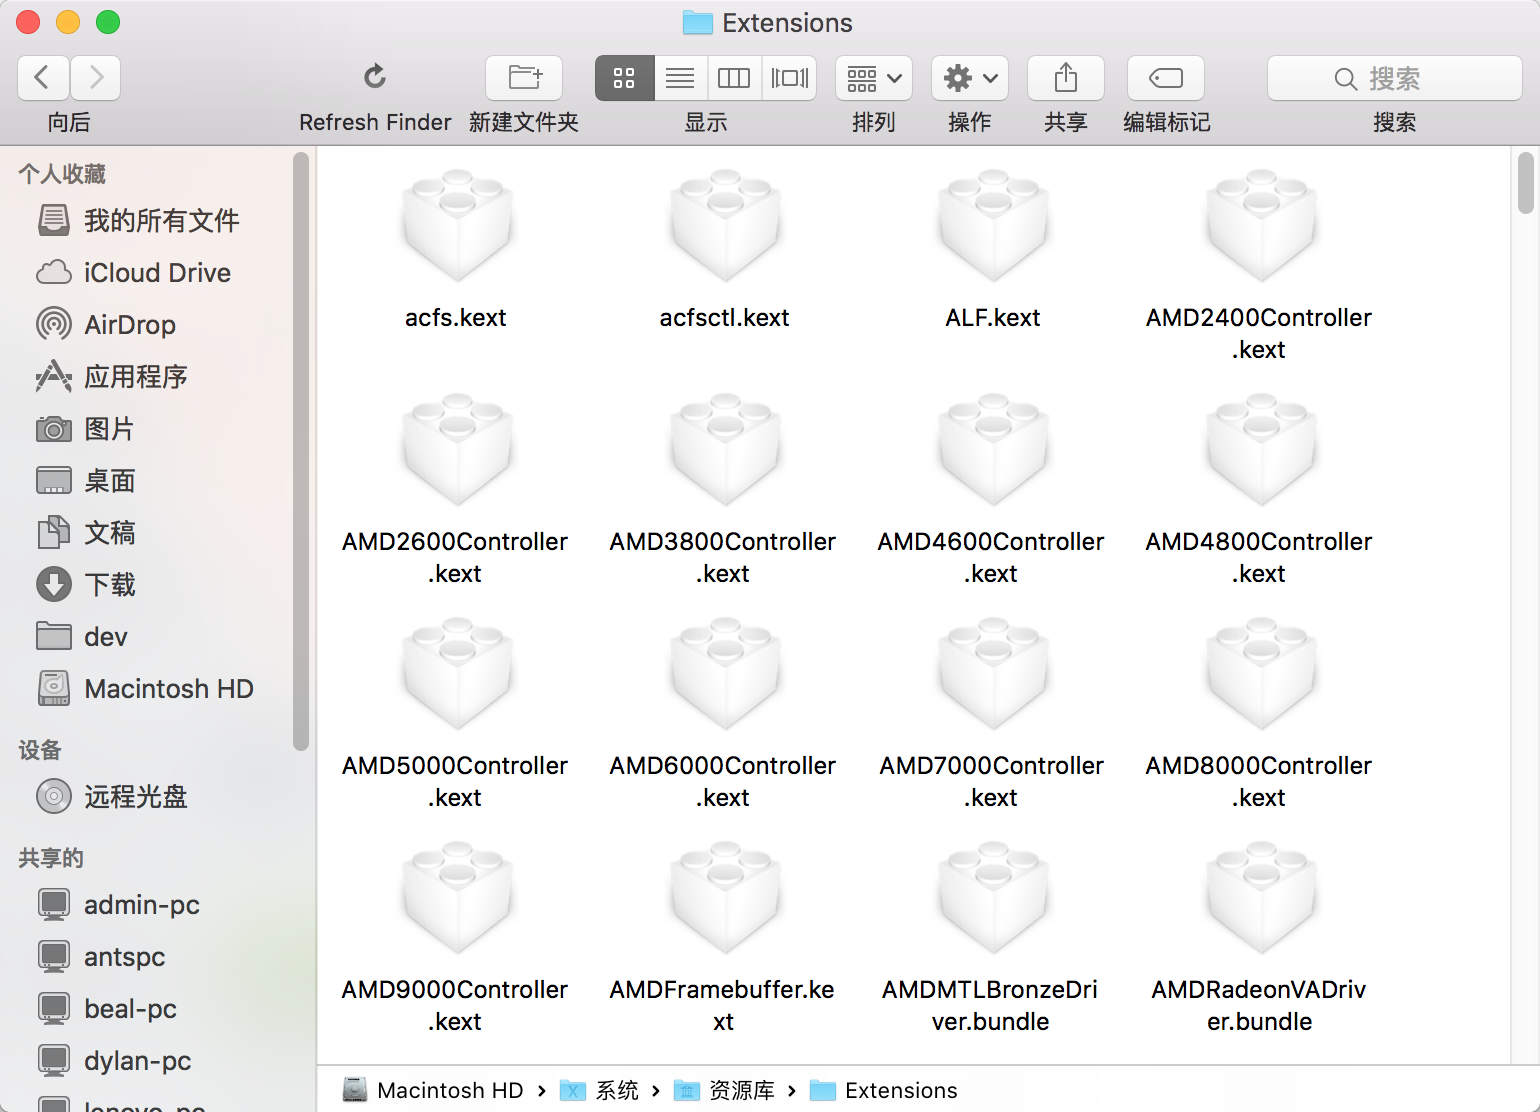Select the AMD7000Controller.kext icon
The width and height of the screenshot is (1540, 1112).
993,673
